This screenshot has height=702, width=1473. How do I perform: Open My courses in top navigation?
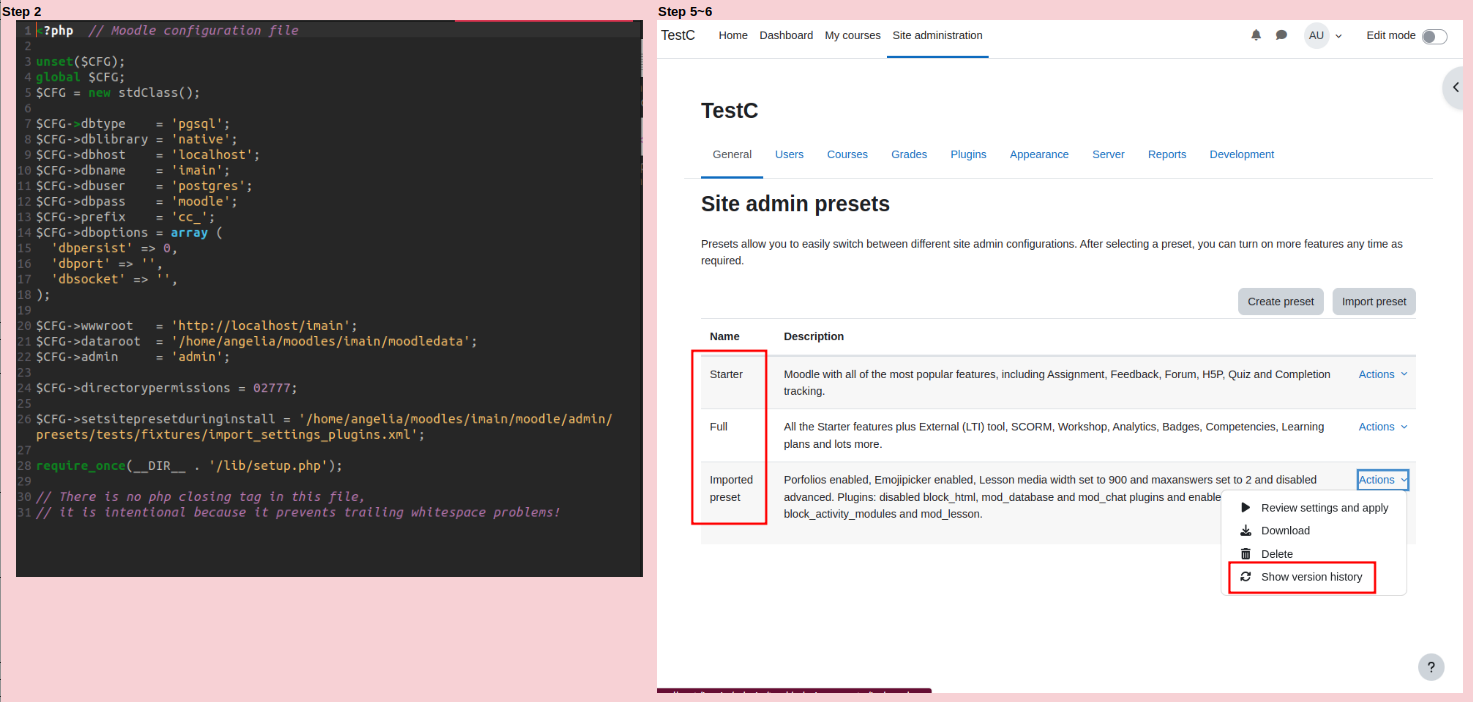pyautogui.click(x=853, y=35)
